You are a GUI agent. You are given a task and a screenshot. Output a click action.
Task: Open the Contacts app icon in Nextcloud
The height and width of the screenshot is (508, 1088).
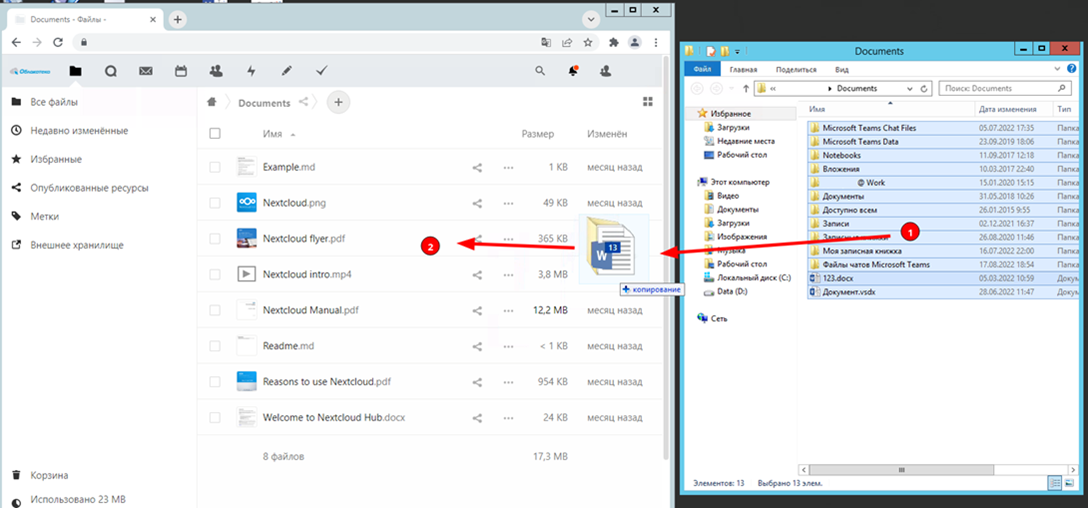216,71
